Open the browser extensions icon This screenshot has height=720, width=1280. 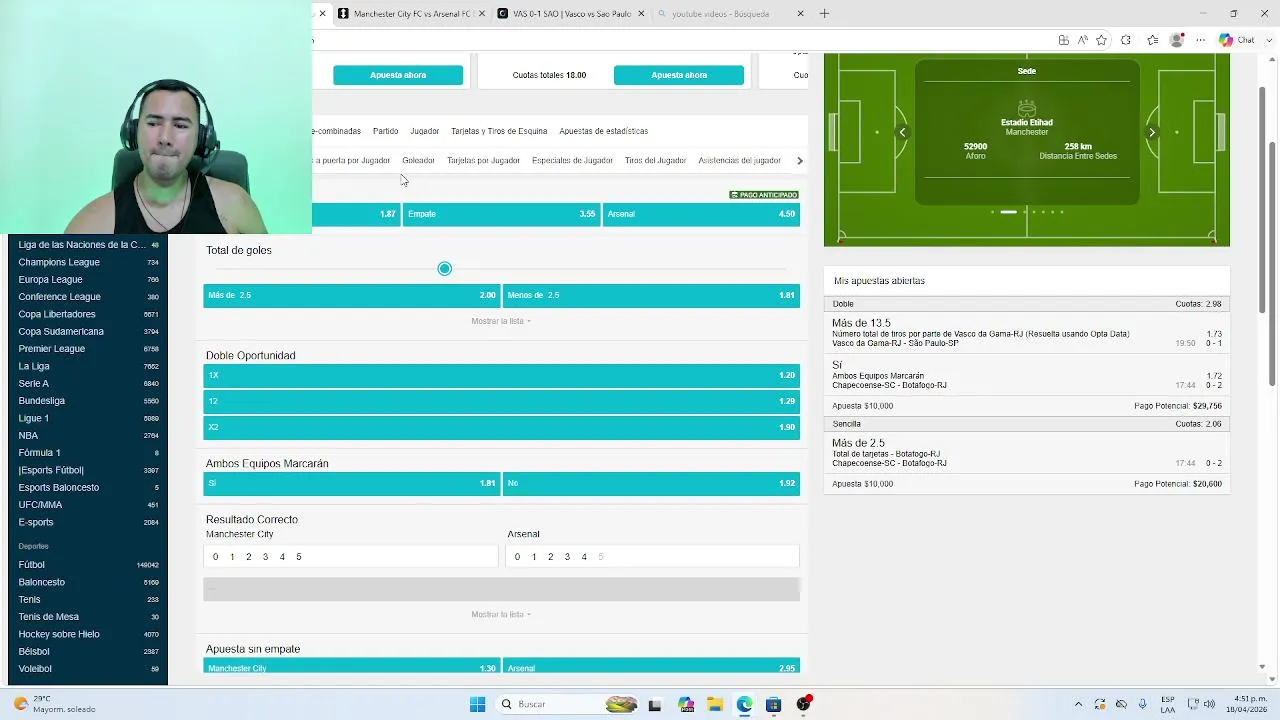1126,40
